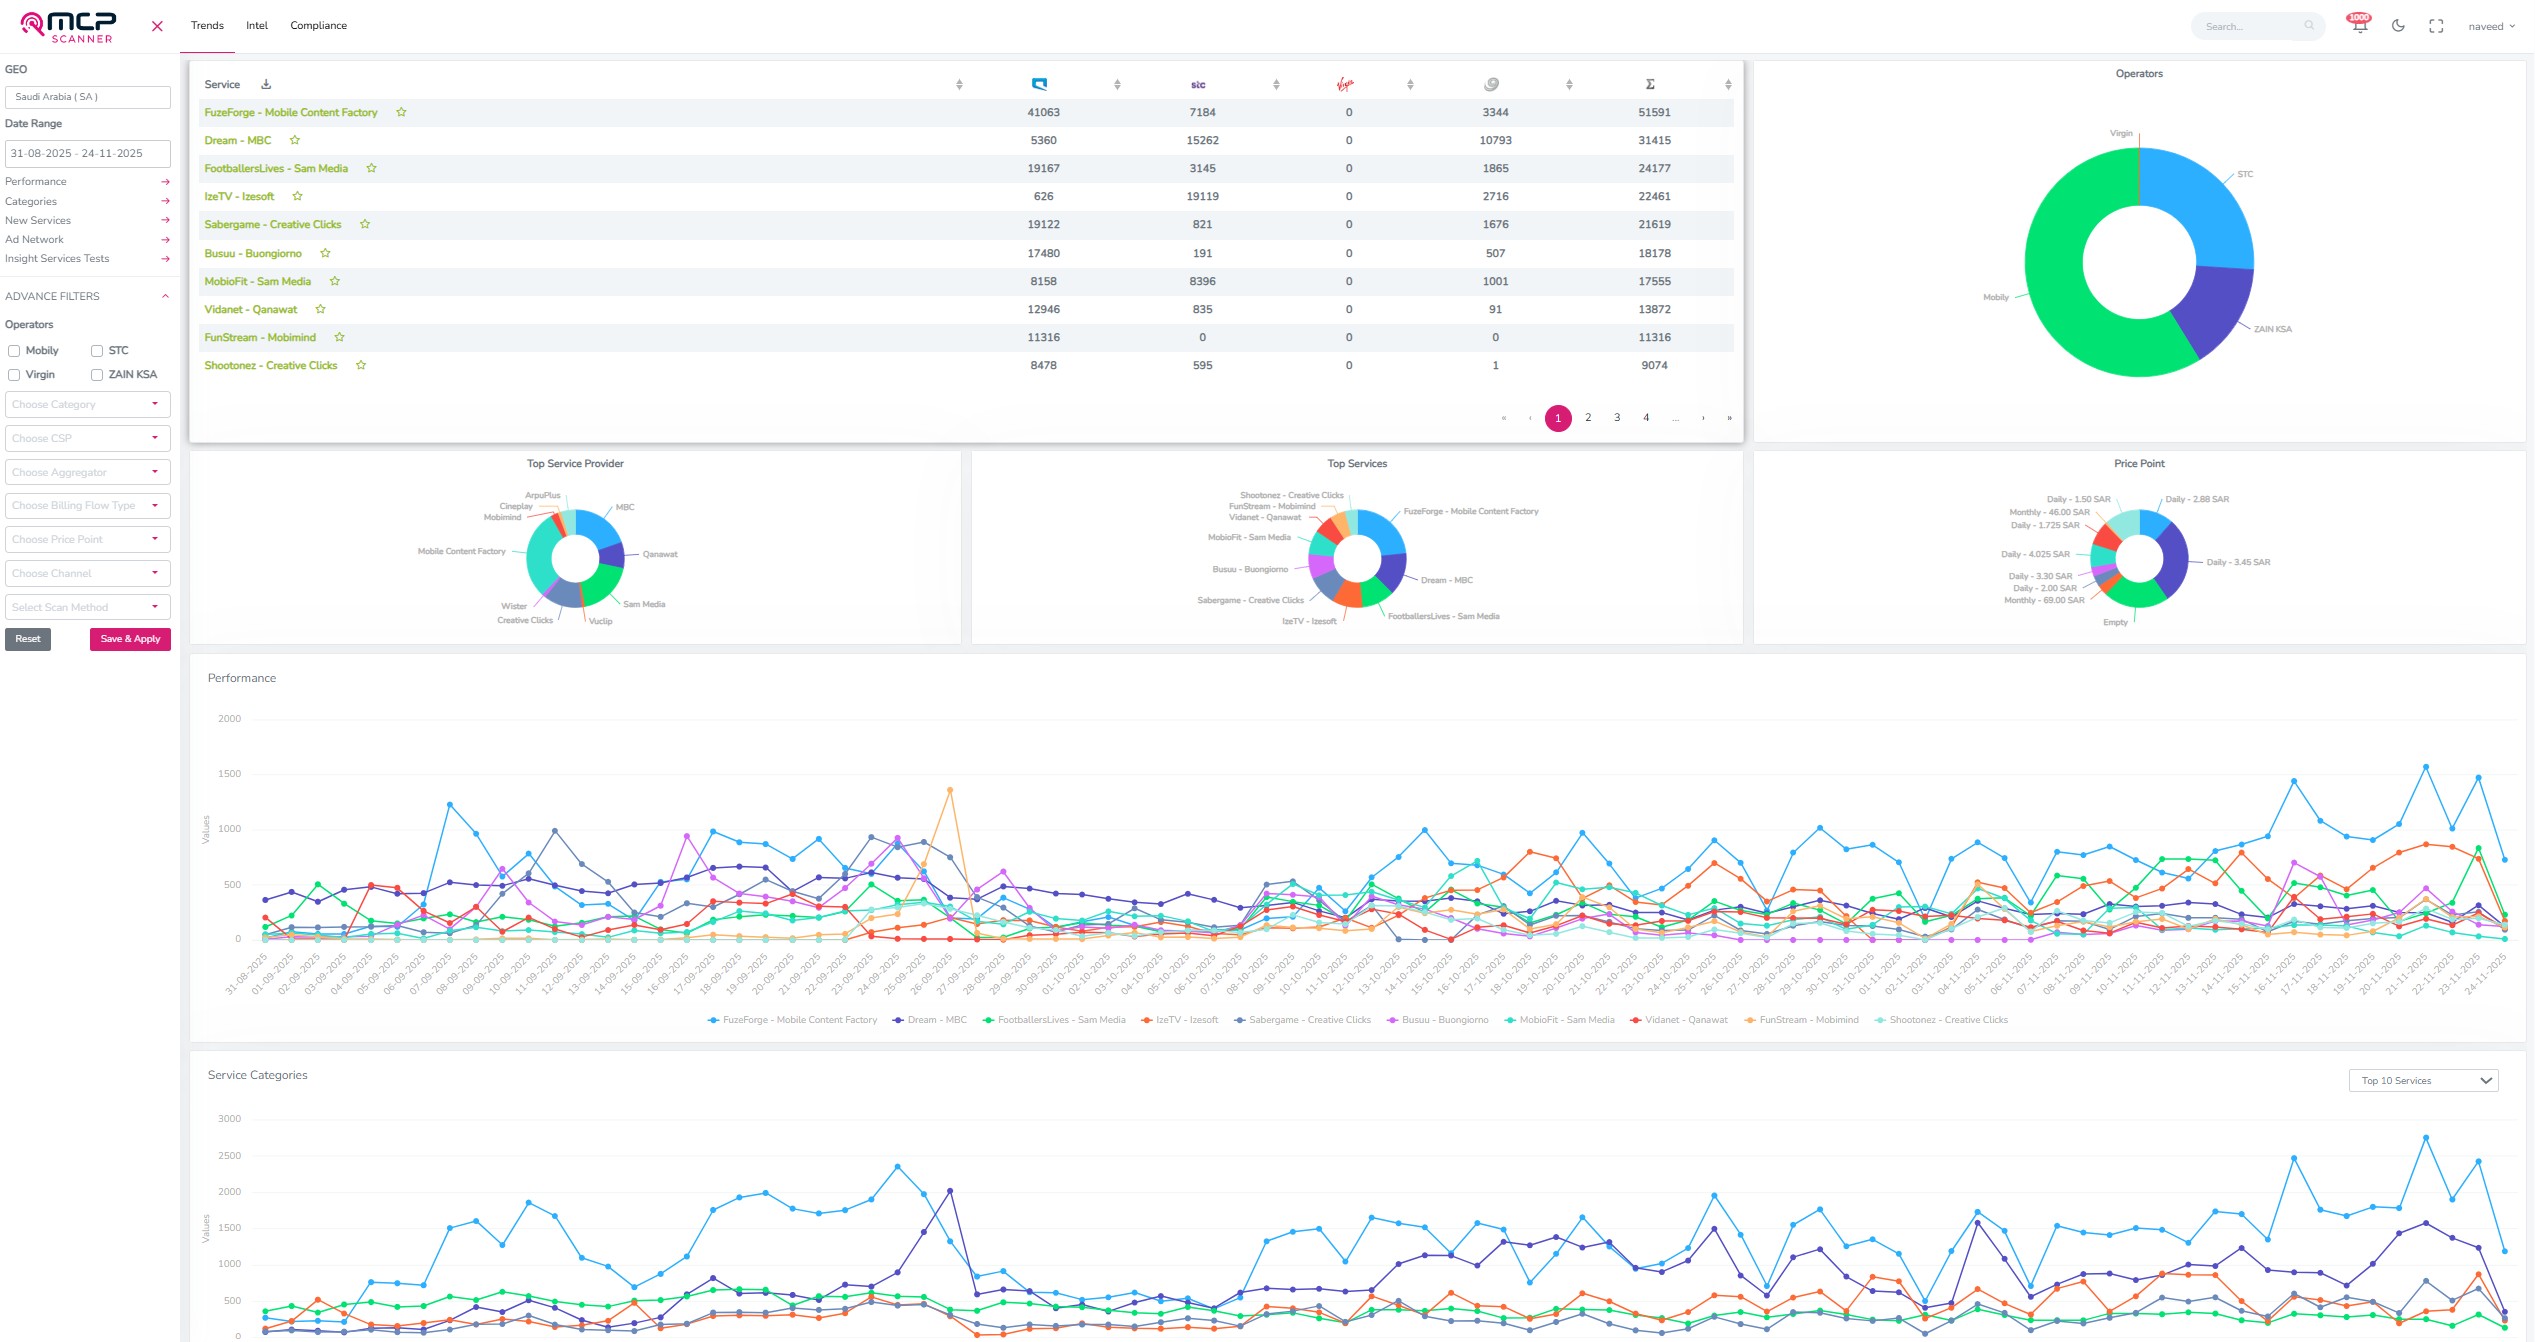The height and width of the screenshot is (1342, 2535).
Task: Click the Reset button
Action: (28, 639)
